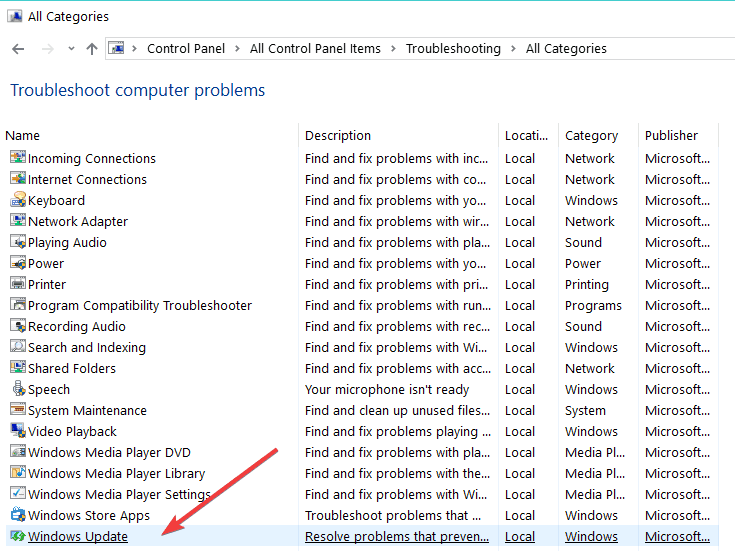Click the Speech microphone icon
This screenshot has height=551, width=735.
coord(18,388)
